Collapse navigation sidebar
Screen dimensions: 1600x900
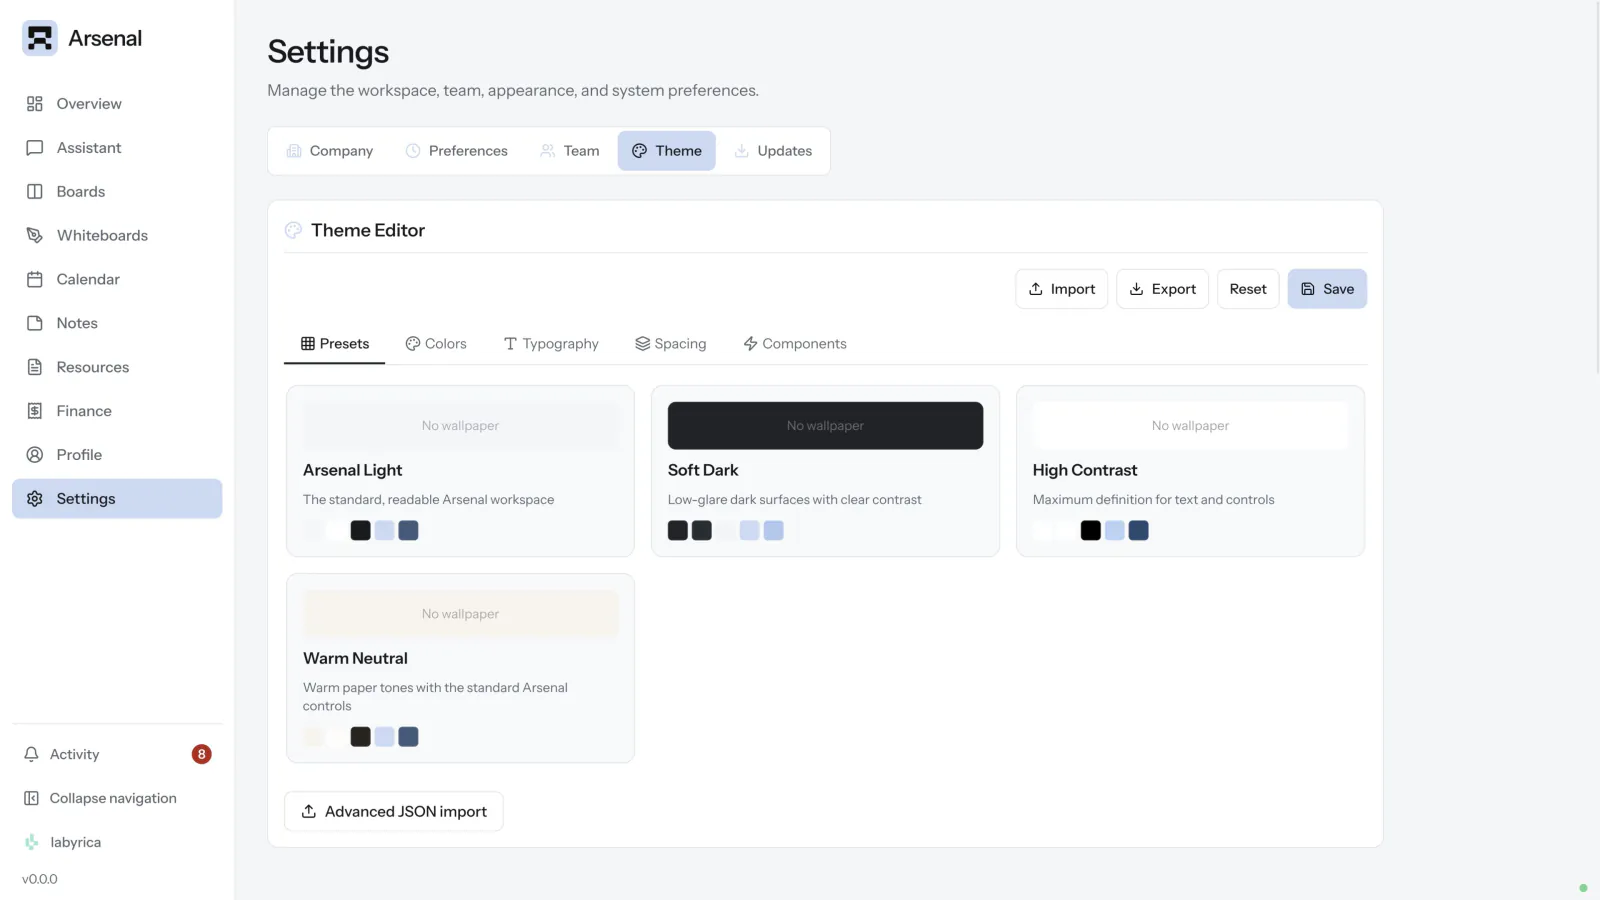(117, 798)
